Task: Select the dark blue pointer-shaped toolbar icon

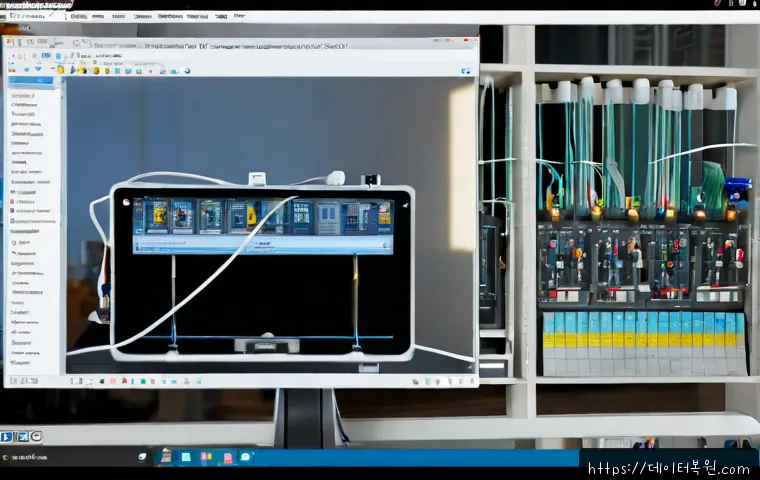Action: [73, 70]
